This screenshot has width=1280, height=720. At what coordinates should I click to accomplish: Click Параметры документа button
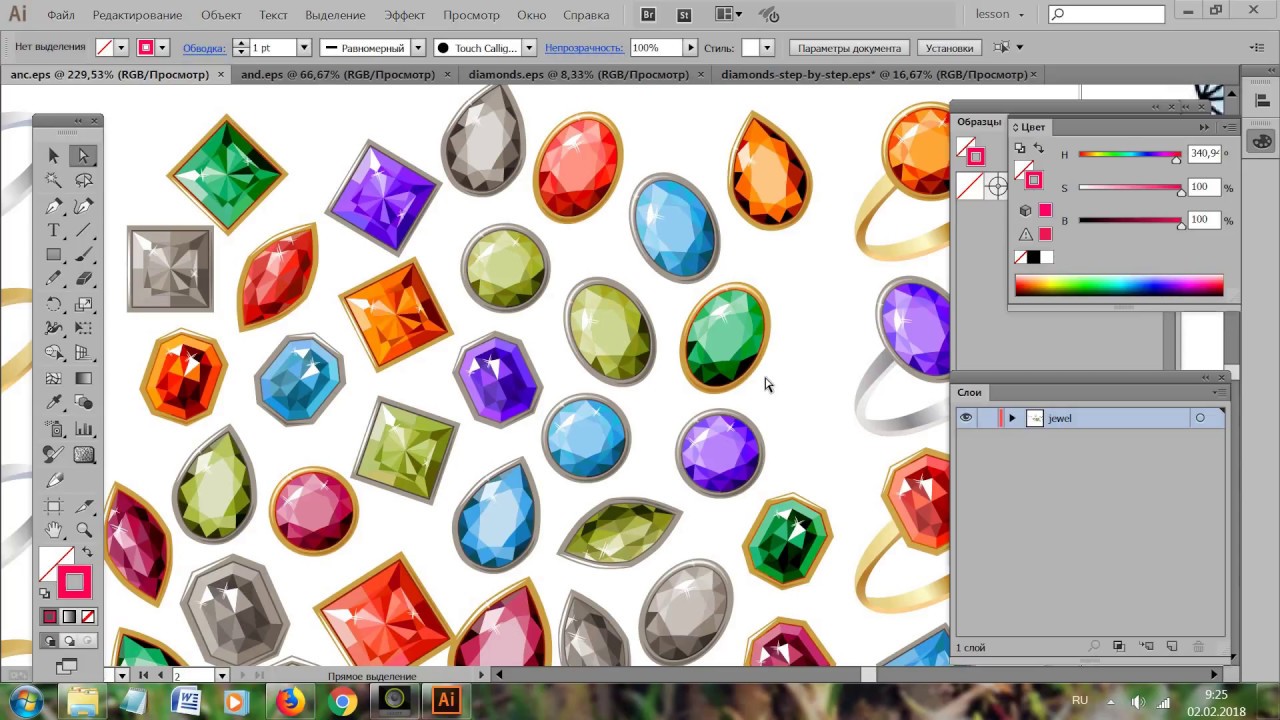pyautogui.click(x=849, y=48)
